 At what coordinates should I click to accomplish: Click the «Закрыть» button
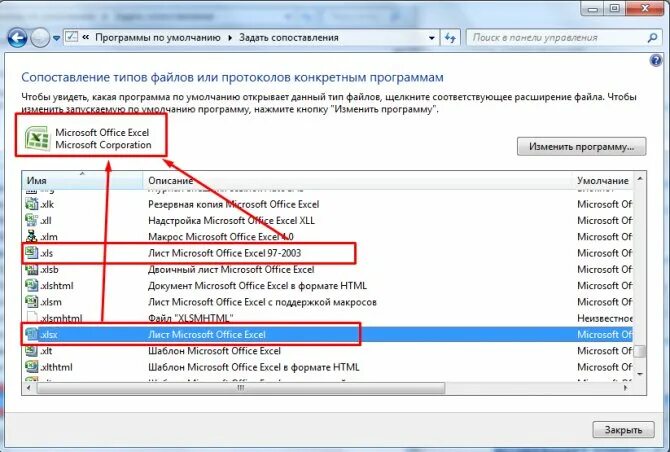[x=623, y=430]
